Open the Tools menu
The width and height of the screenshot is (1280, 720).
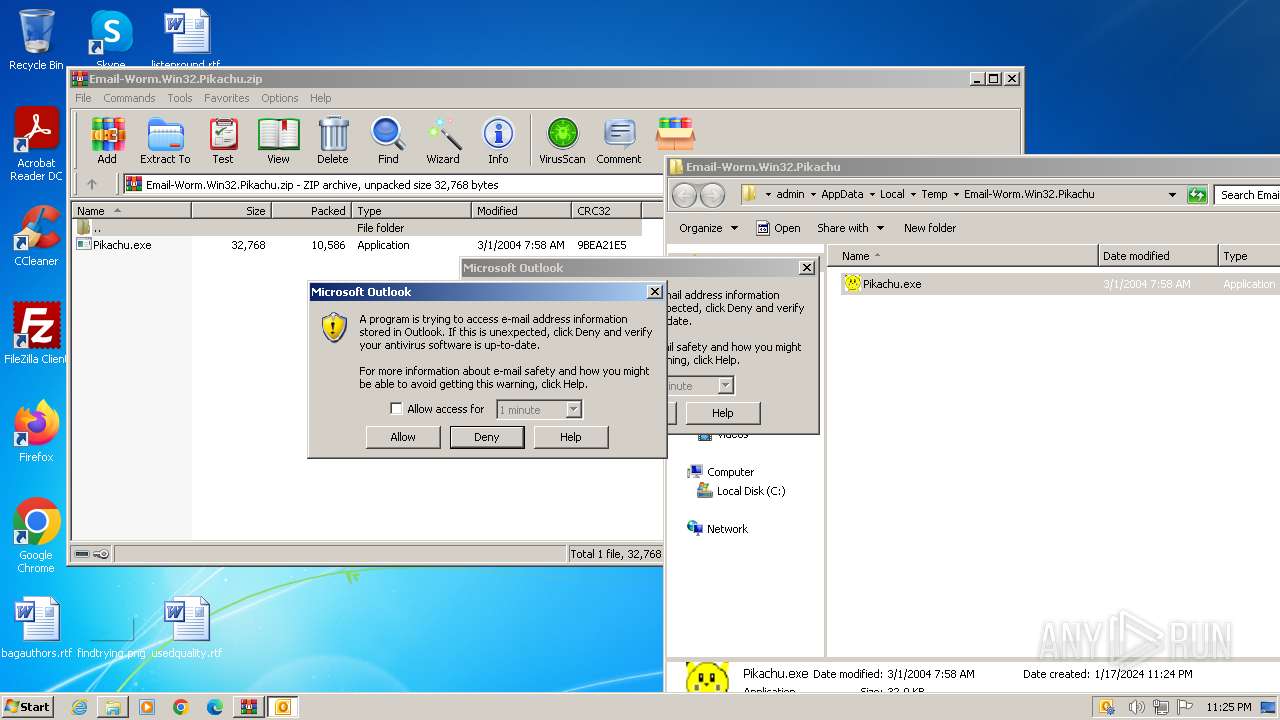tap(180, 98)
